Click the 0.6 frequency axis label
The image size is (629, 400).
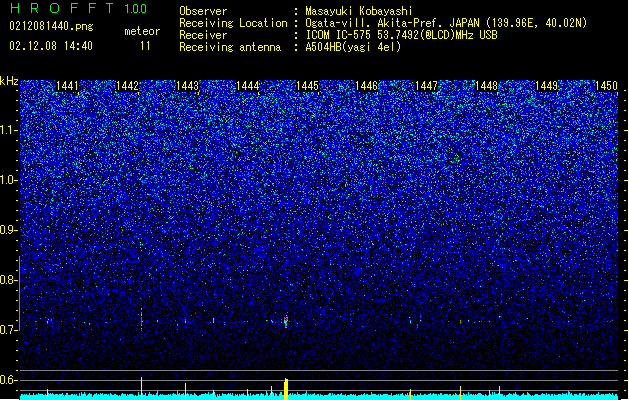(x=8, y=380)
